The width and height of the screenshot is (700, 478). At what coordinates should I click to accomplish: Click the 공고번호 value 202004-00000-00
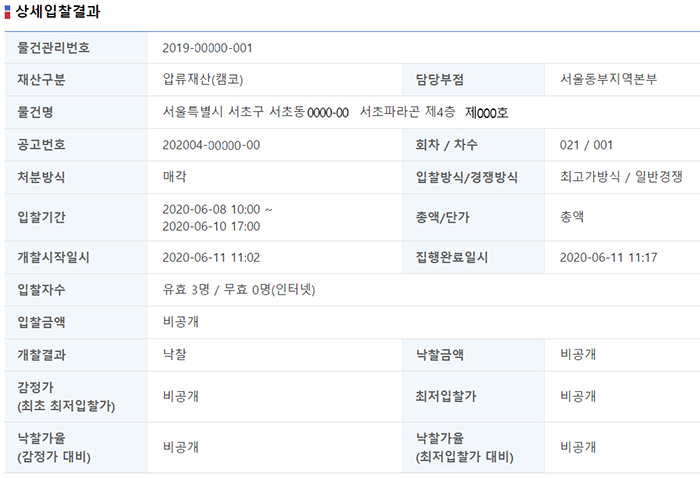211,145
